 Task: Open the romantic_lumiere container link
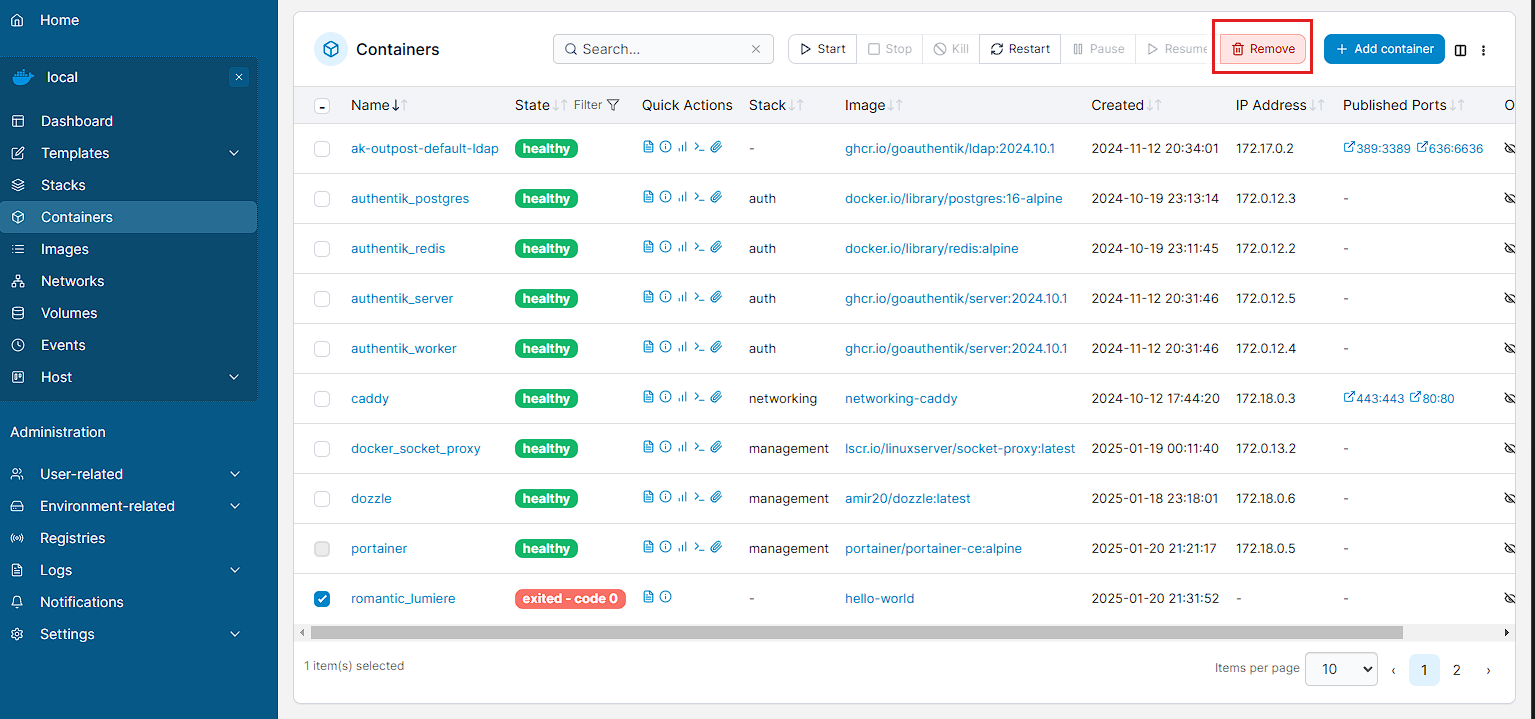[x=403, y=599]
